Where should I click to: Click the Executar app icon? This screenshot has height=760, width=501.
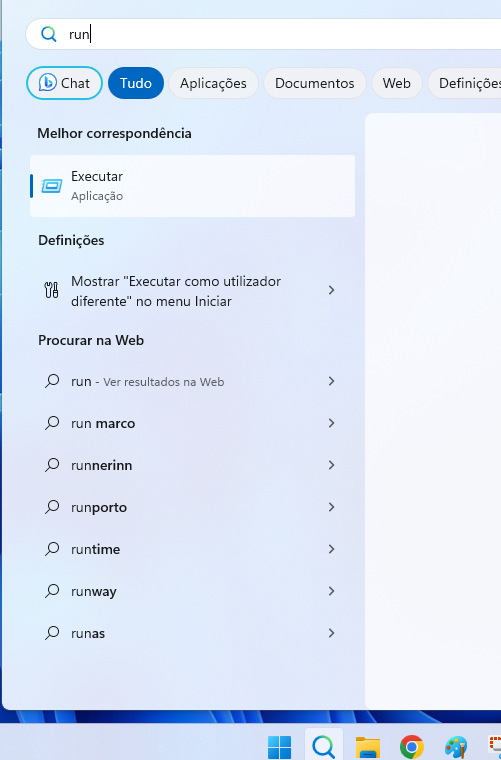coord(51,186)
